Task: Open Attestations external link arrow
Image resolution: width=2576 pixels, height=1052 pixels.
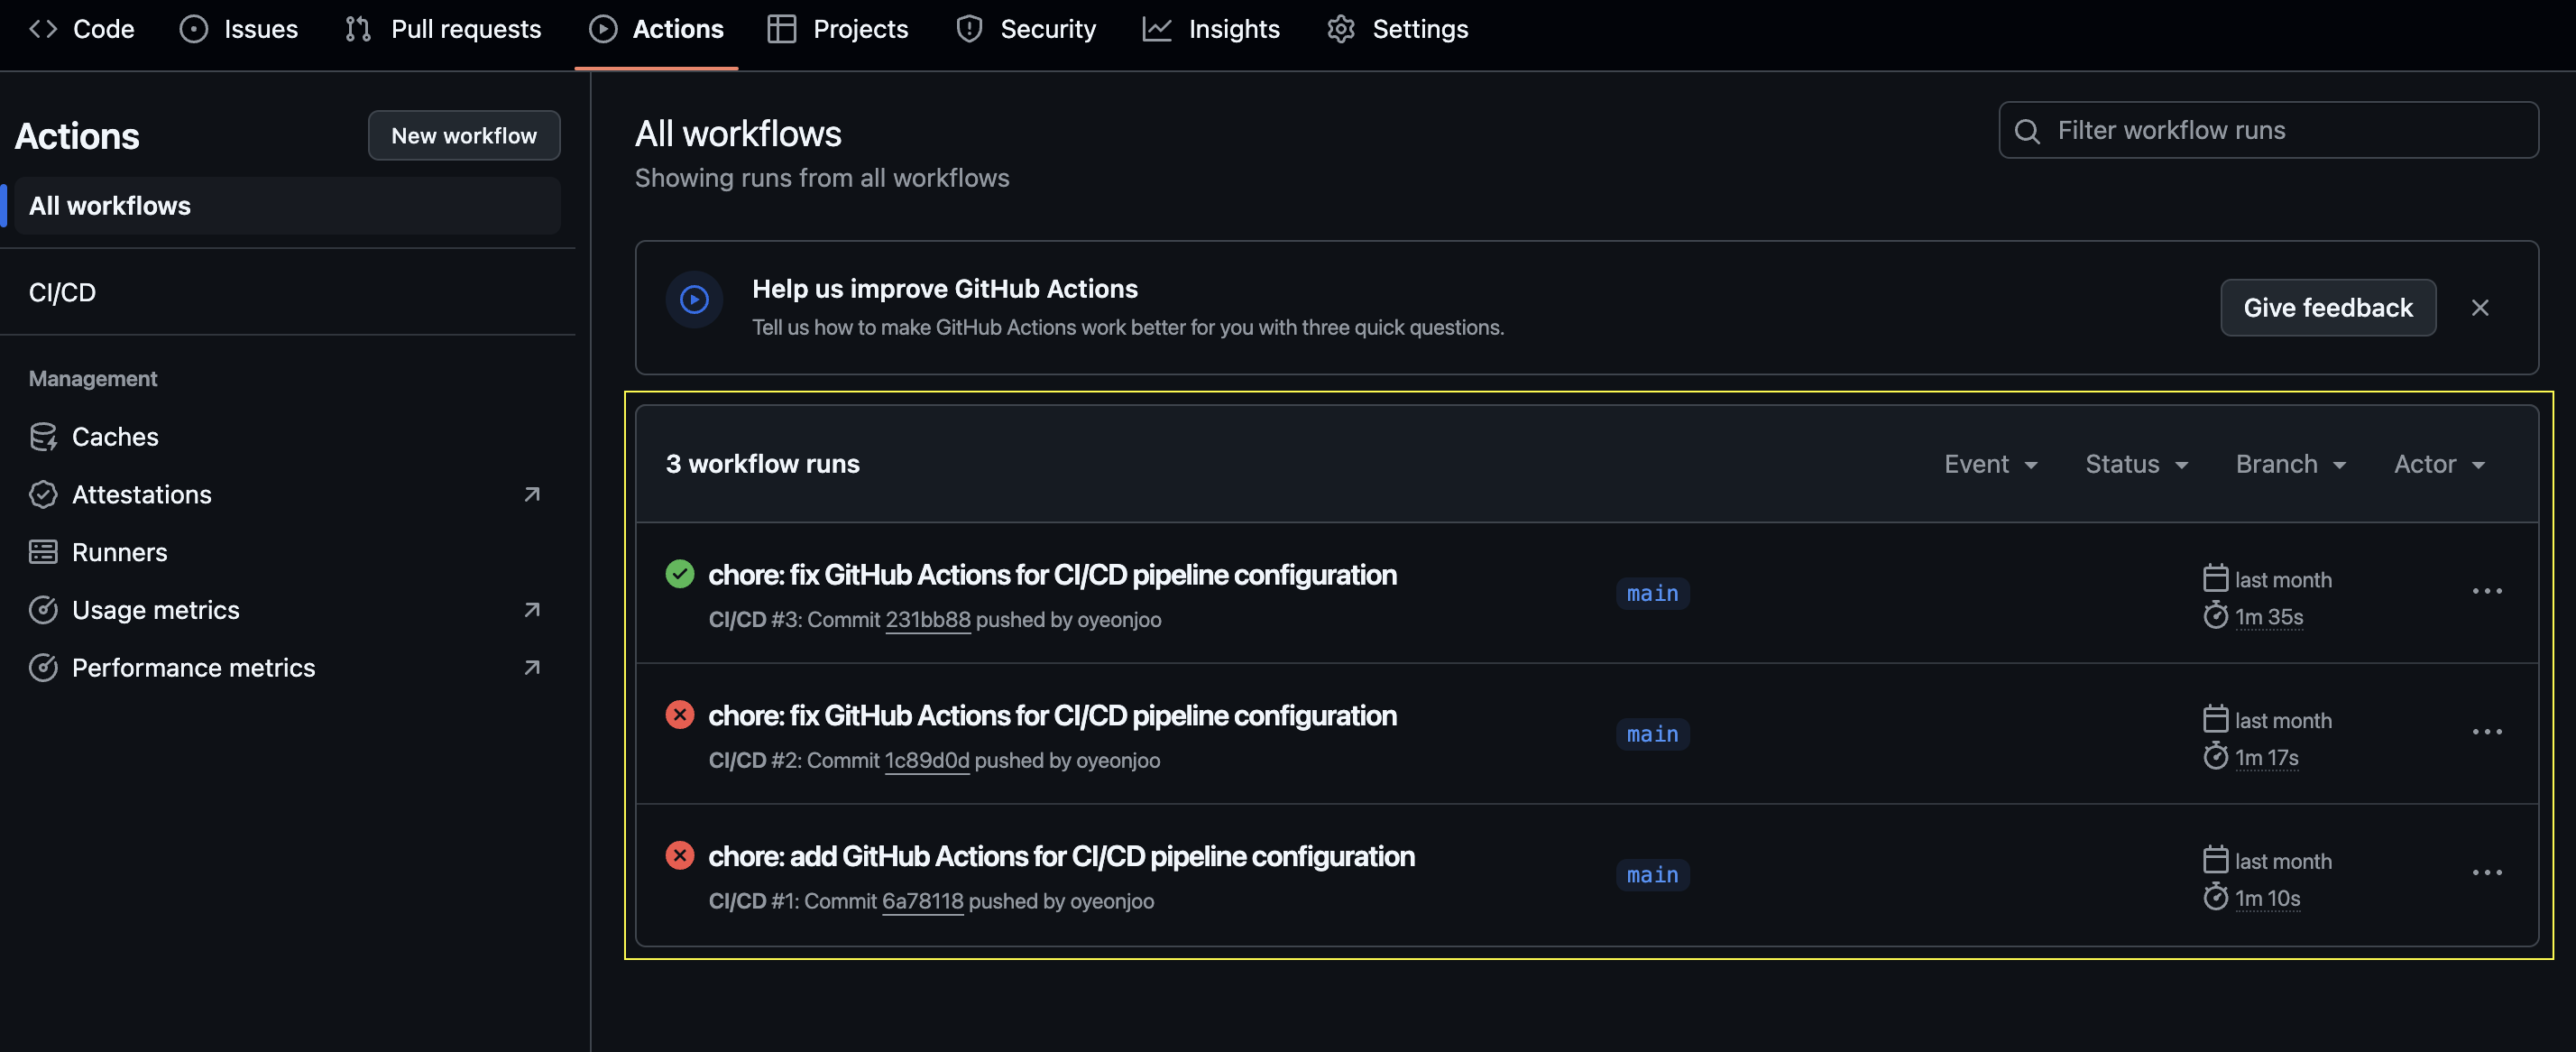Action: pyautogui.click(x=532, y=494)
